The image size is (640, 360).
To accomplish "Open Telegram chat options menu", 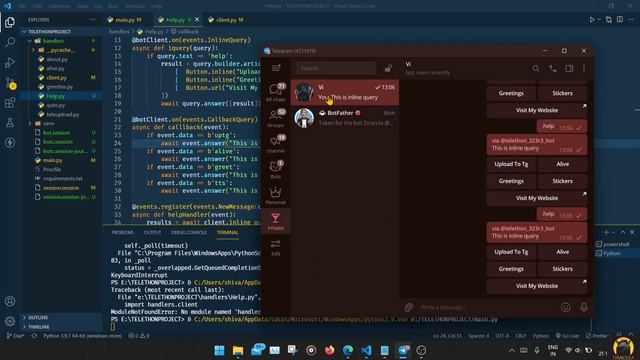I will 584,69.
